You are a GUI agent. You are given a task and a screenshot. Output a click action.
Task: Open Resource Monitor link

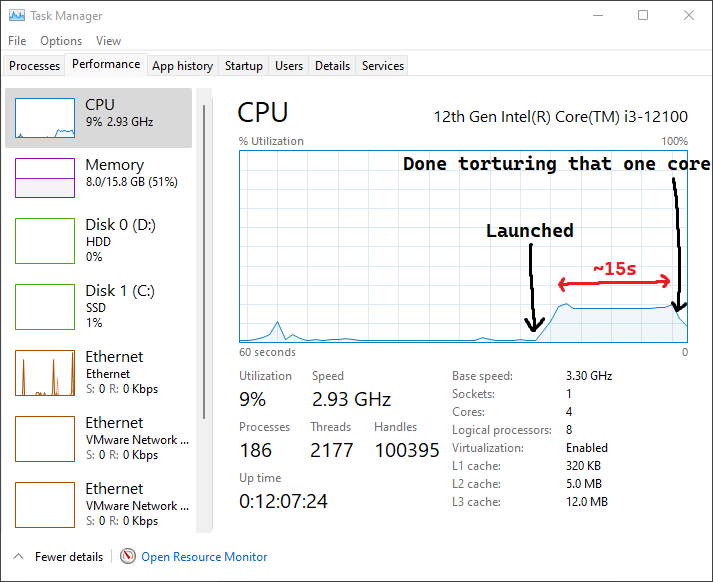[x=204, y=557]
